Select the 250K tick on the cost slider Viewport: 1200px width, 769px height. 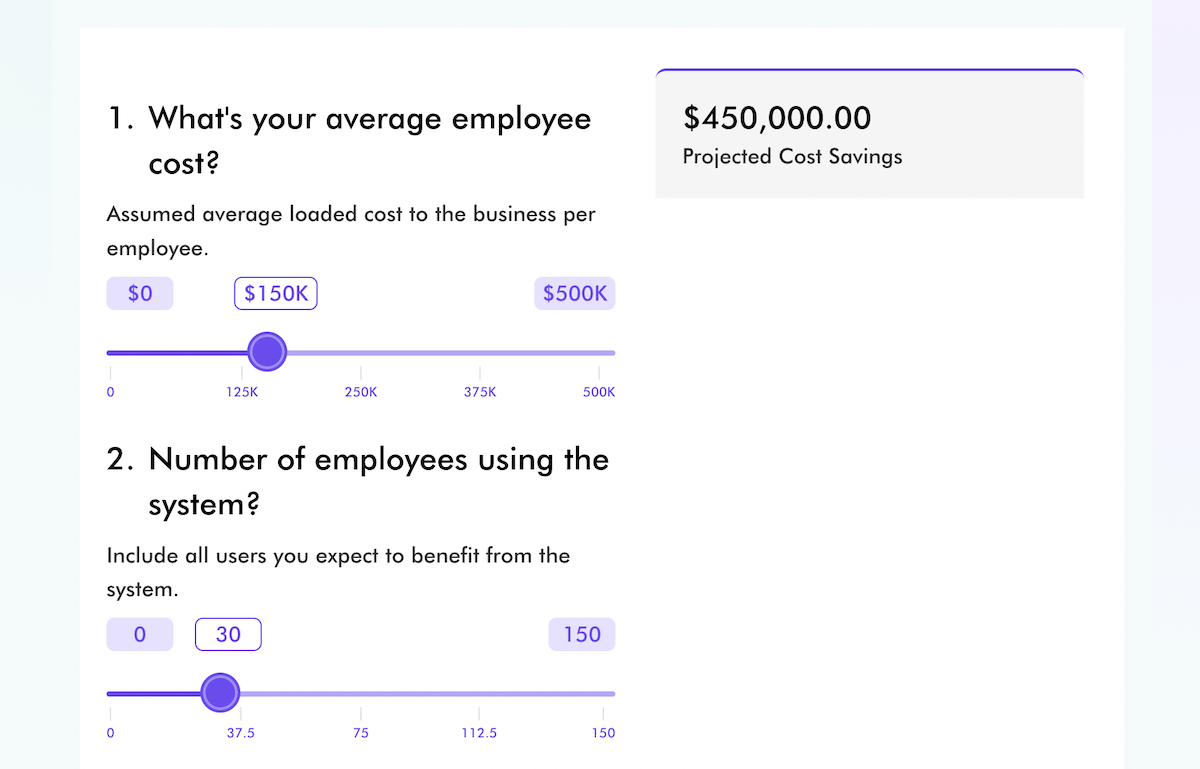click(360, 392)
